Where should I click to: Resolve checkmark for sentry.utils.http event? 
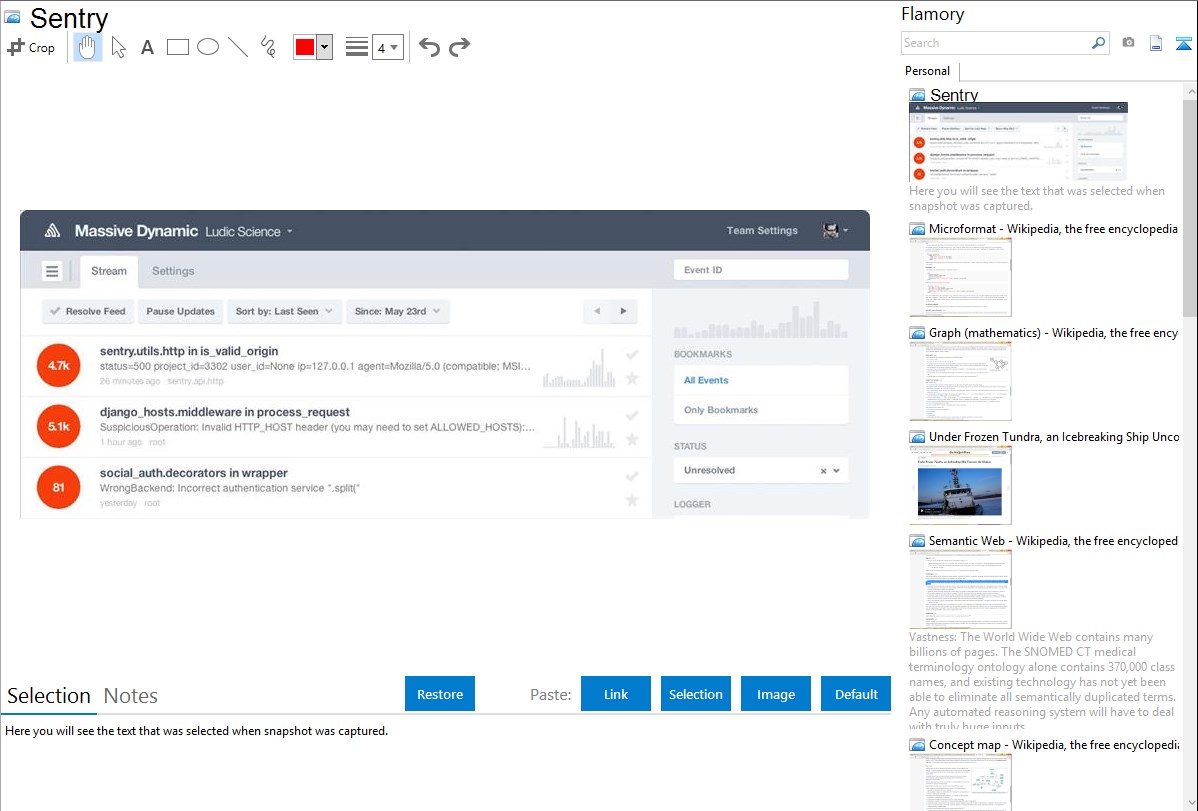[x=632, y=355]
